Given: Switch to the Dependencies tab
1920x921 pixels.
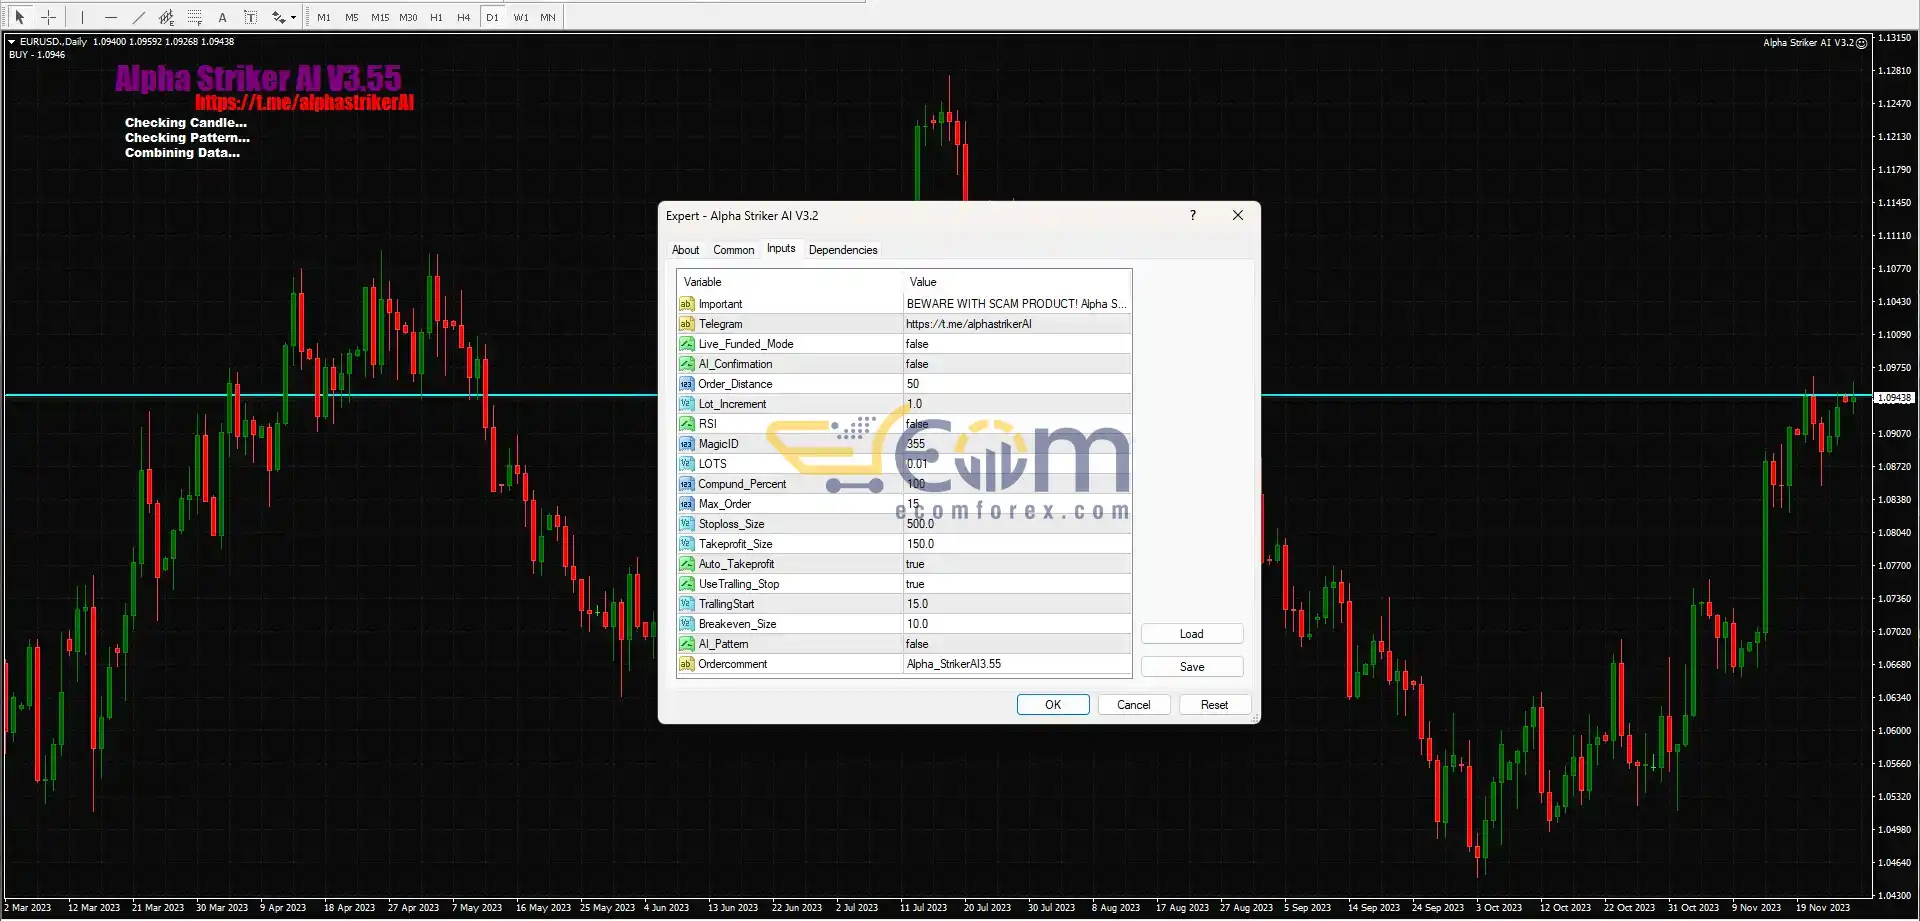Looking at the screenshot, I should [x=843, y=250].
